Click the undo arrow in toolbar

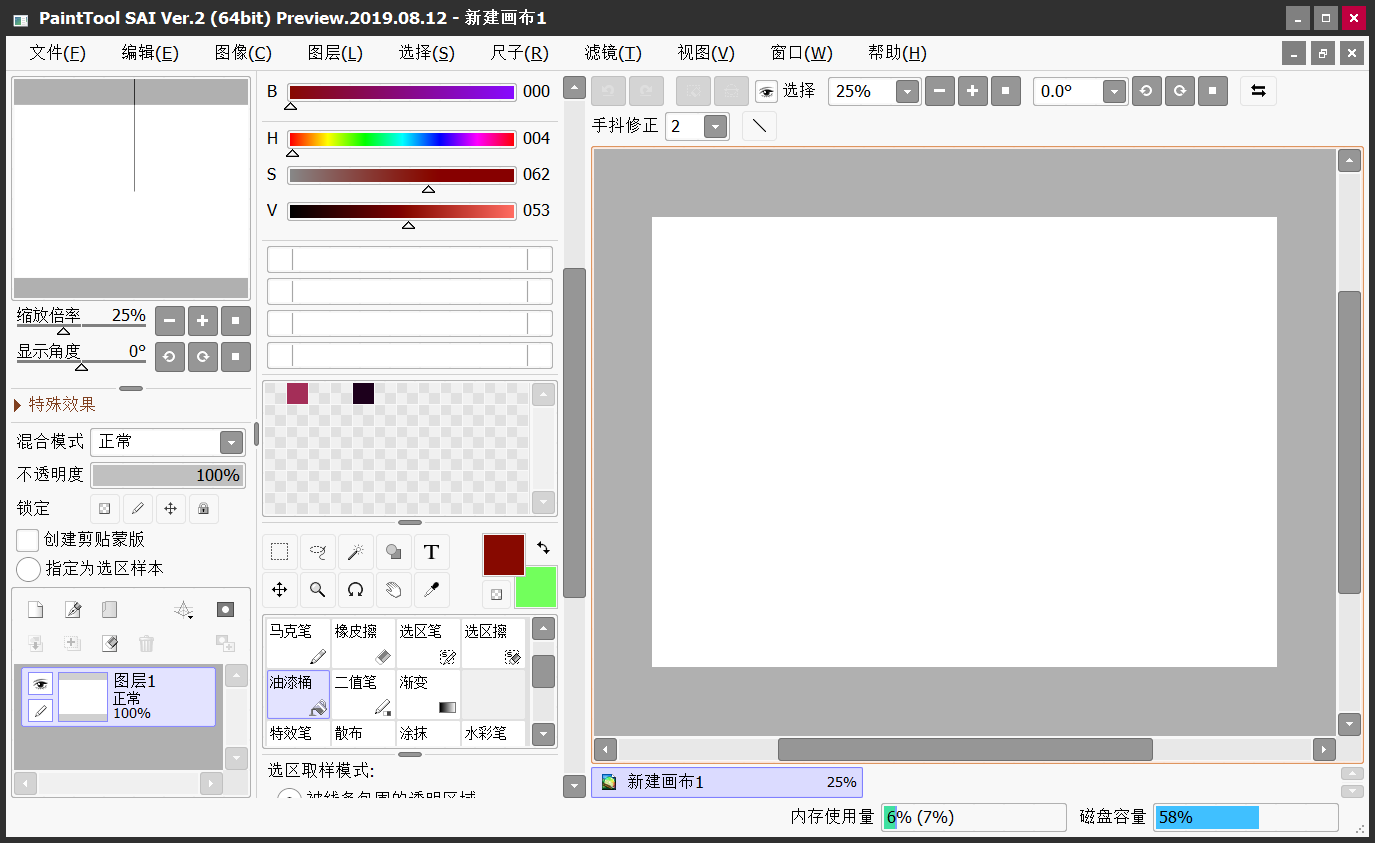tap(607, 91)
